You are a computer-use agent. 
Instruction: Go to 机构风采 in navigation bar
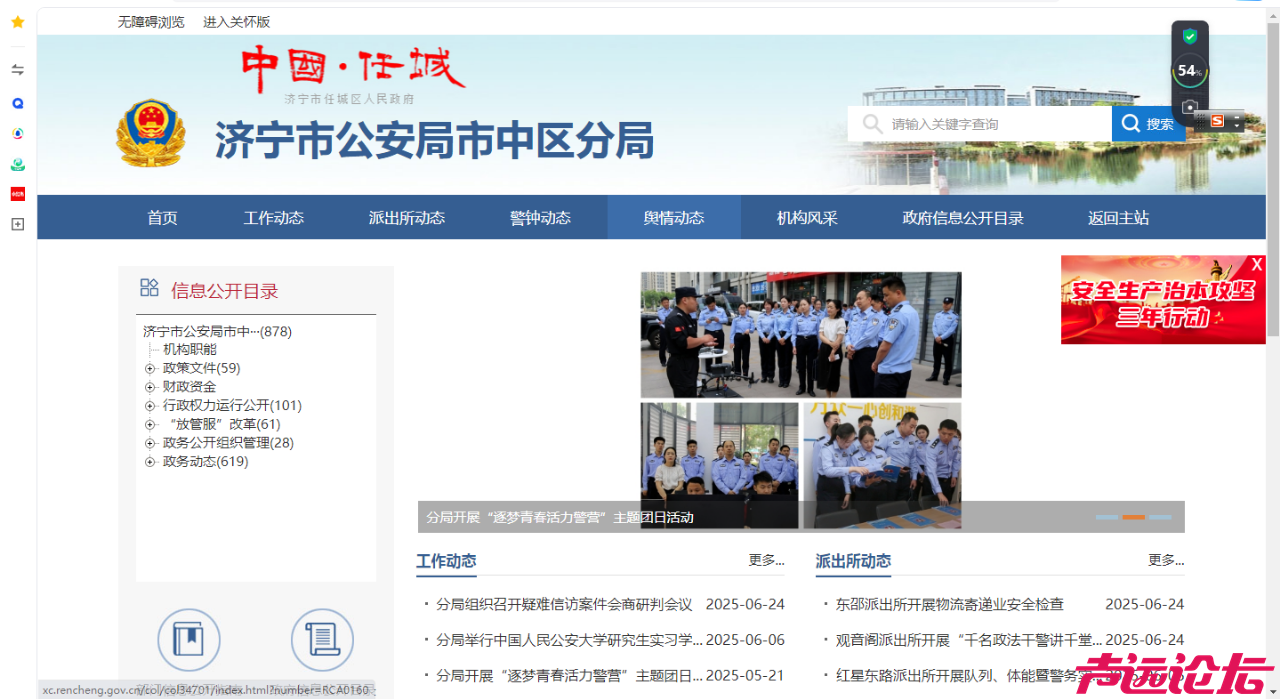tap(807, 218)
